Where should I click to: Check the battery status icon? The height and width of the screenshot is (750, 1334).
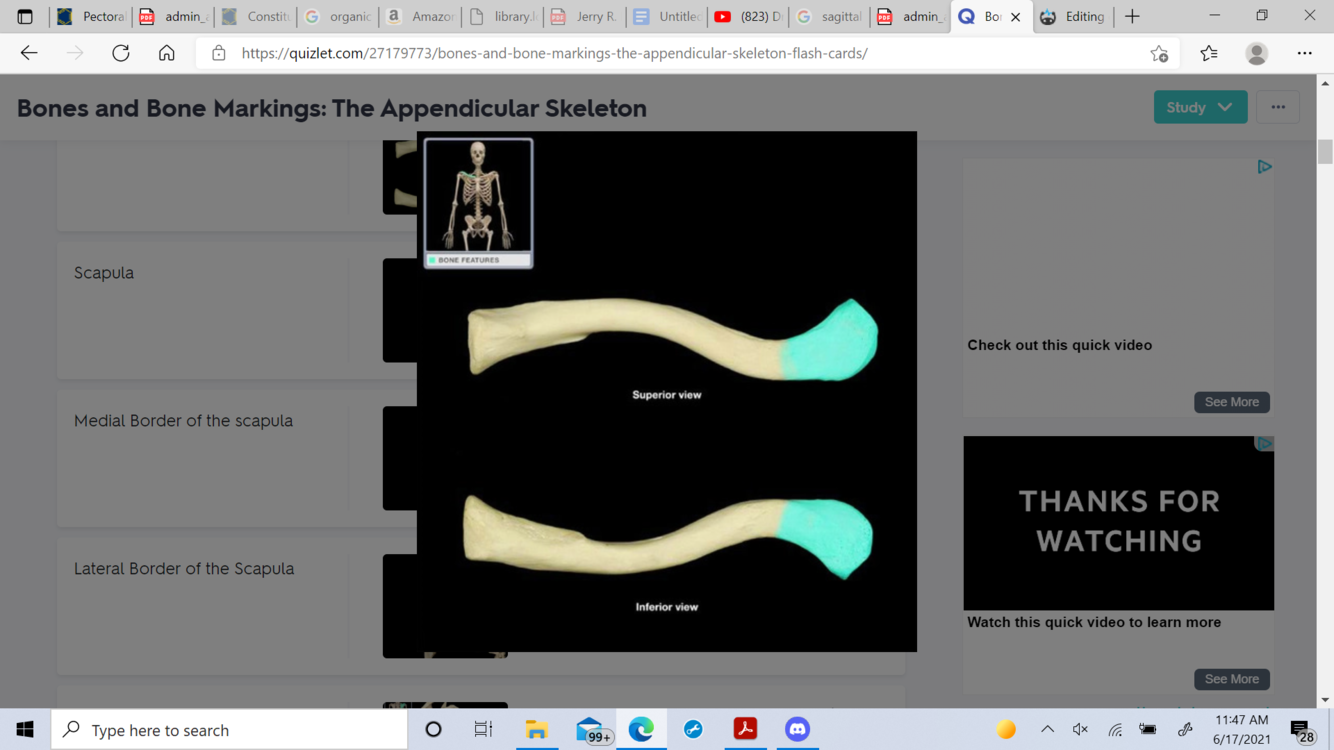tap(1148, 730)
